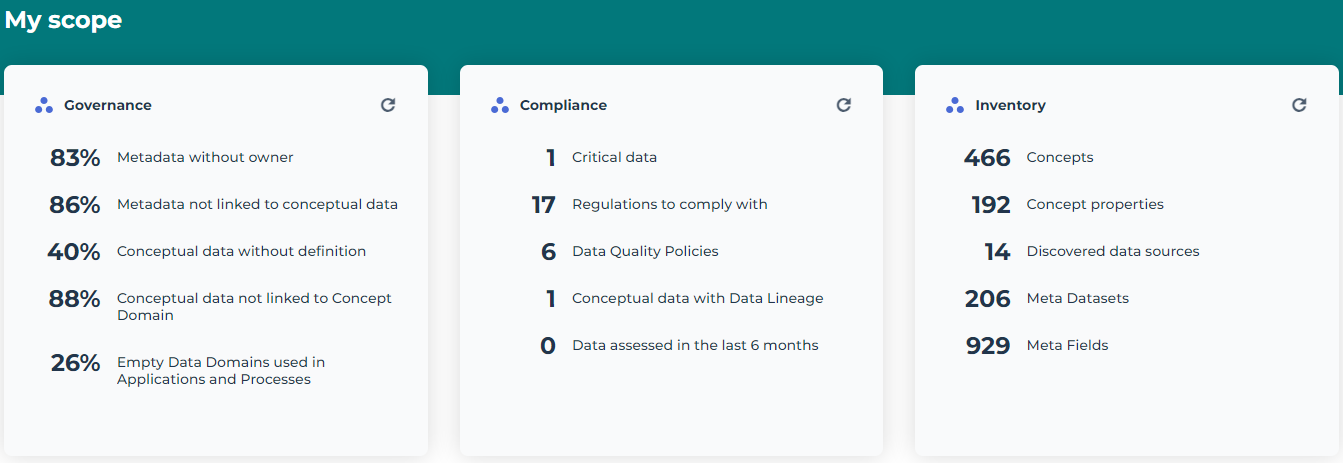Open Metadata without owner metric
Viewport: 1343px width, 463px height.
point(205,158)
